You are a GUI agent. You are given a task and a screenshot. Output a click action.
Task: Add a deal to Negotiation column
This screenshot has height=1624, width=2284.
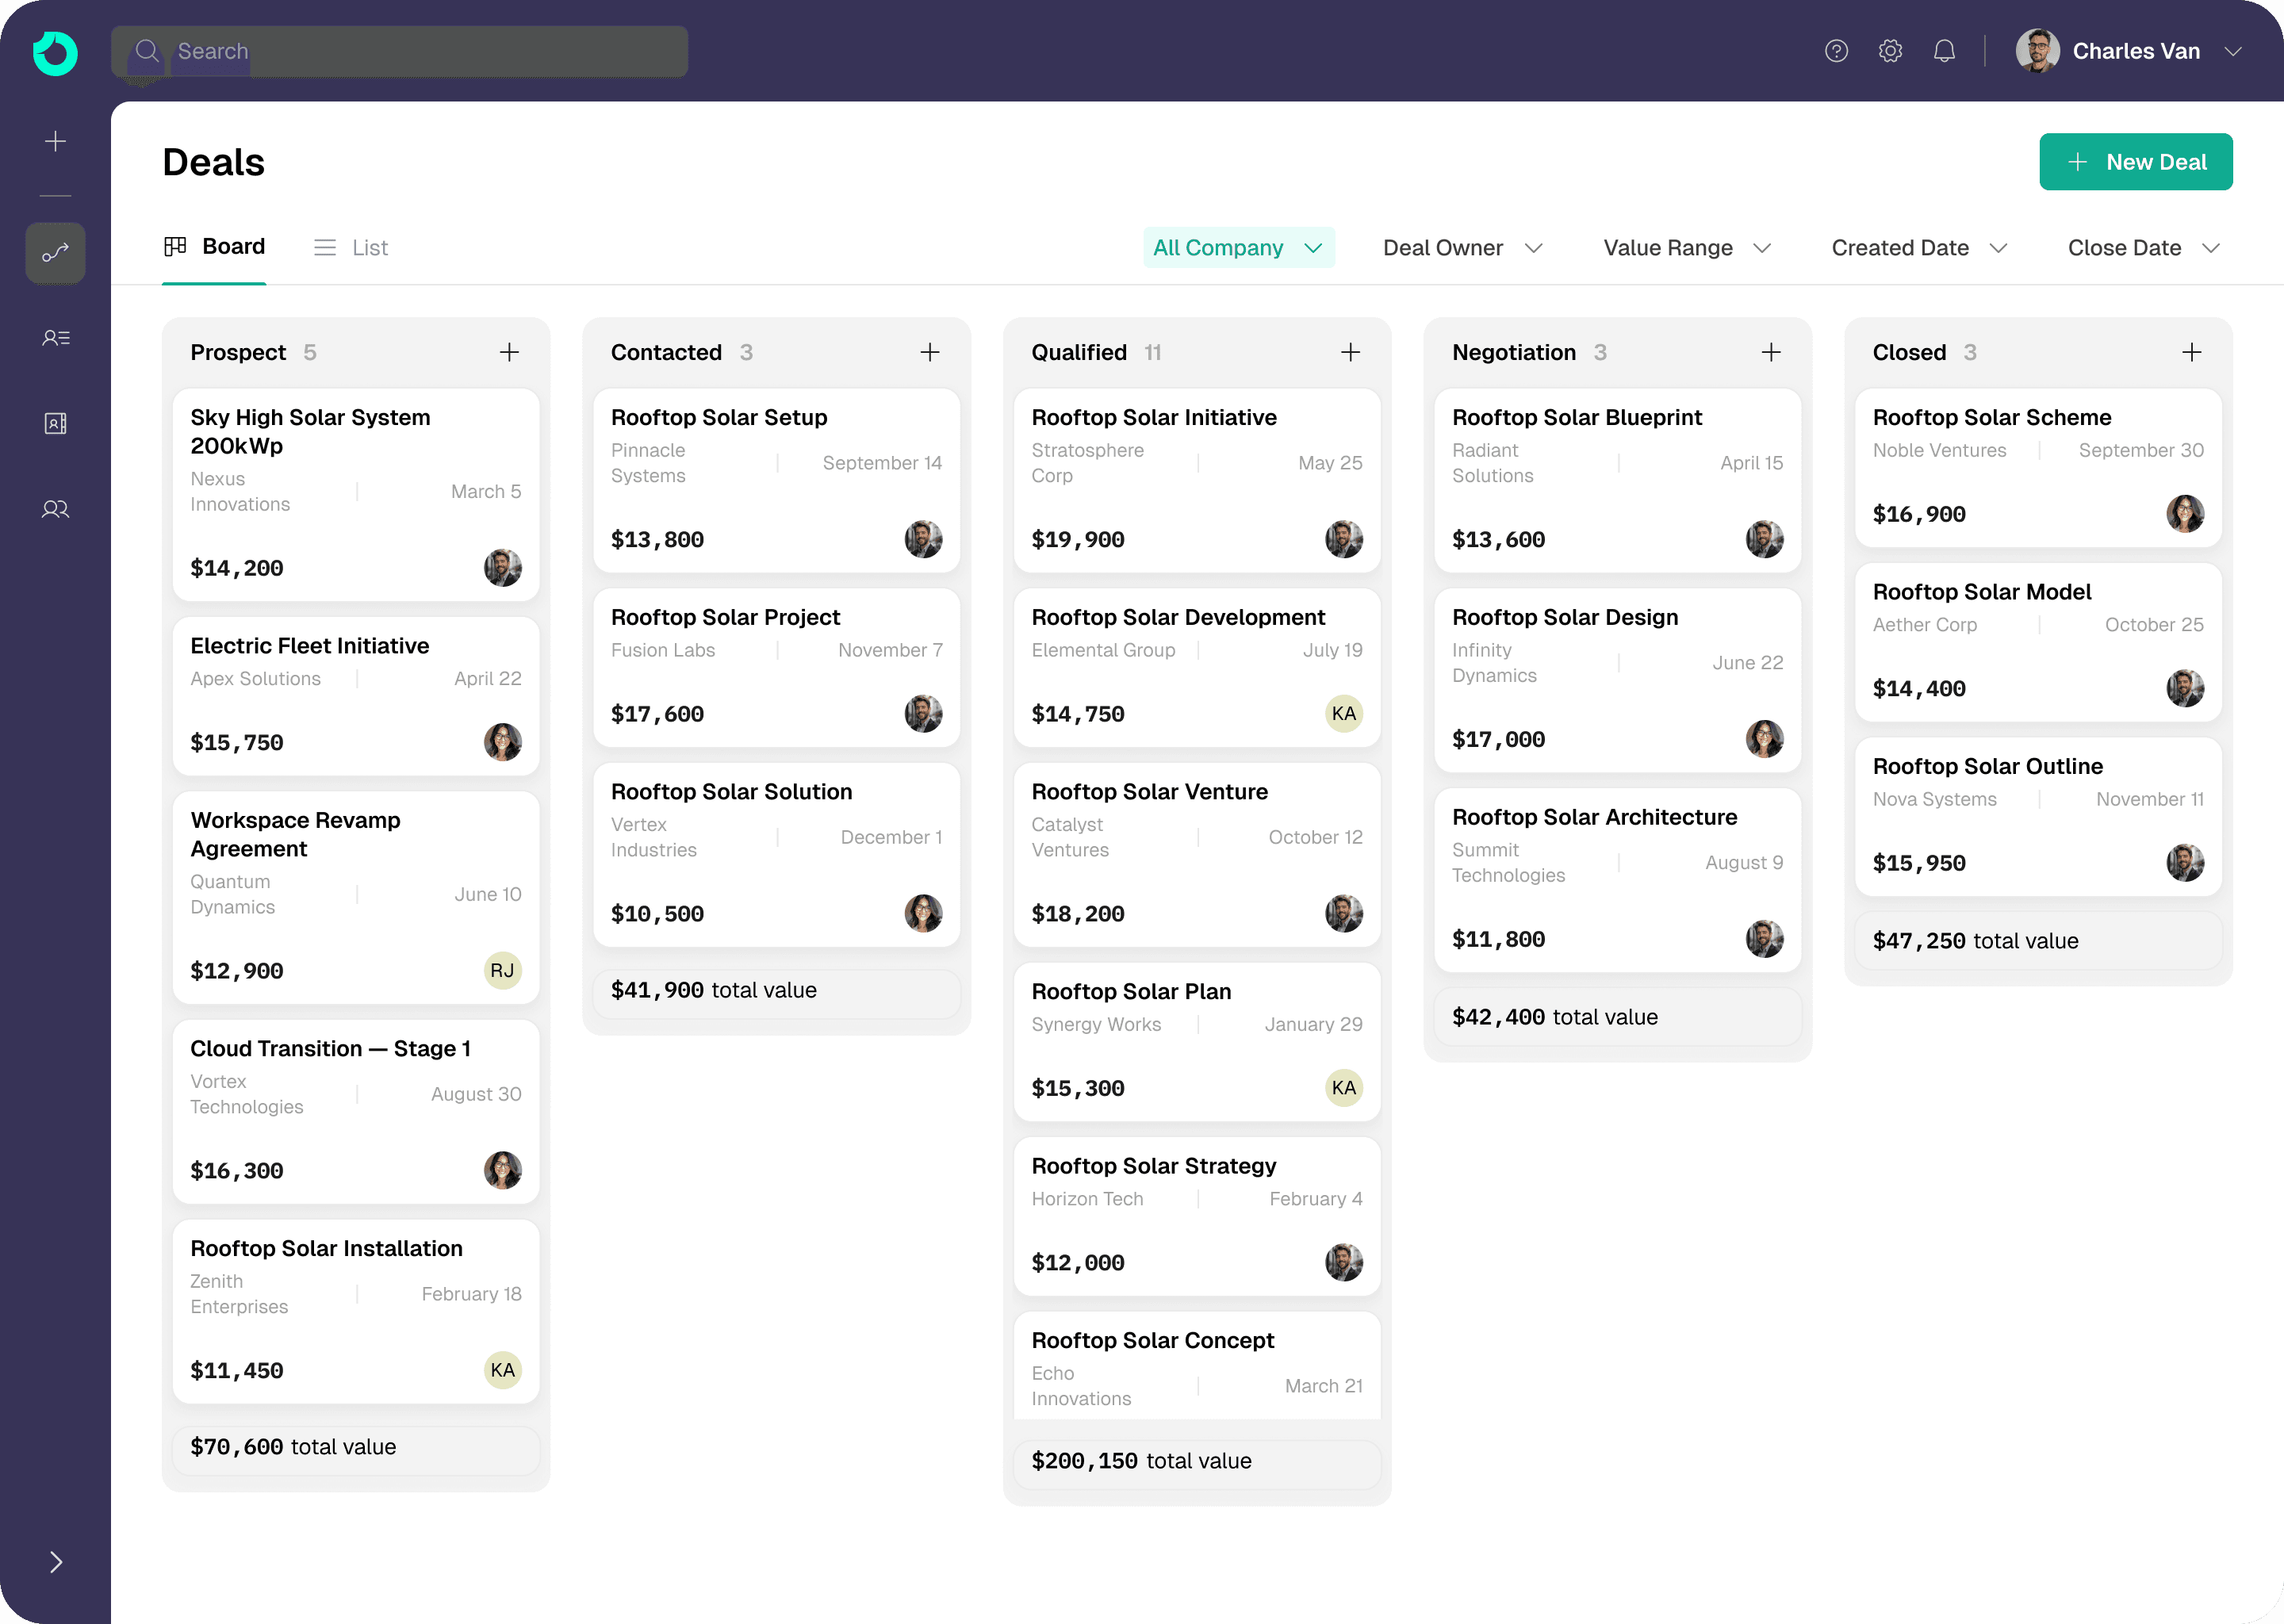(x=1771, y=352)
